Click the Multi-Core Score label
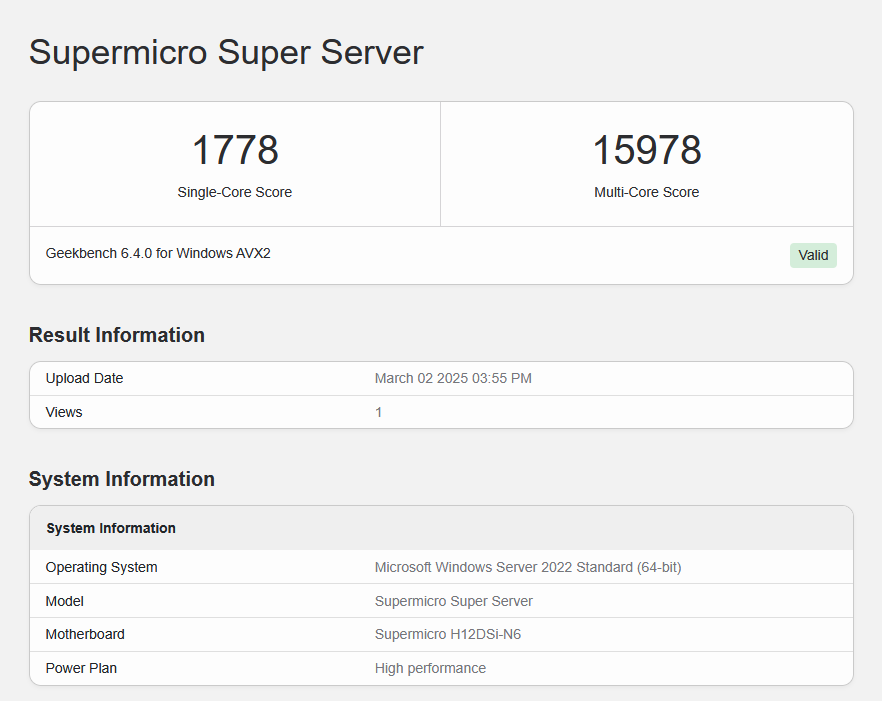This screenshot has width=882, height=701. [x=647, y=192]
